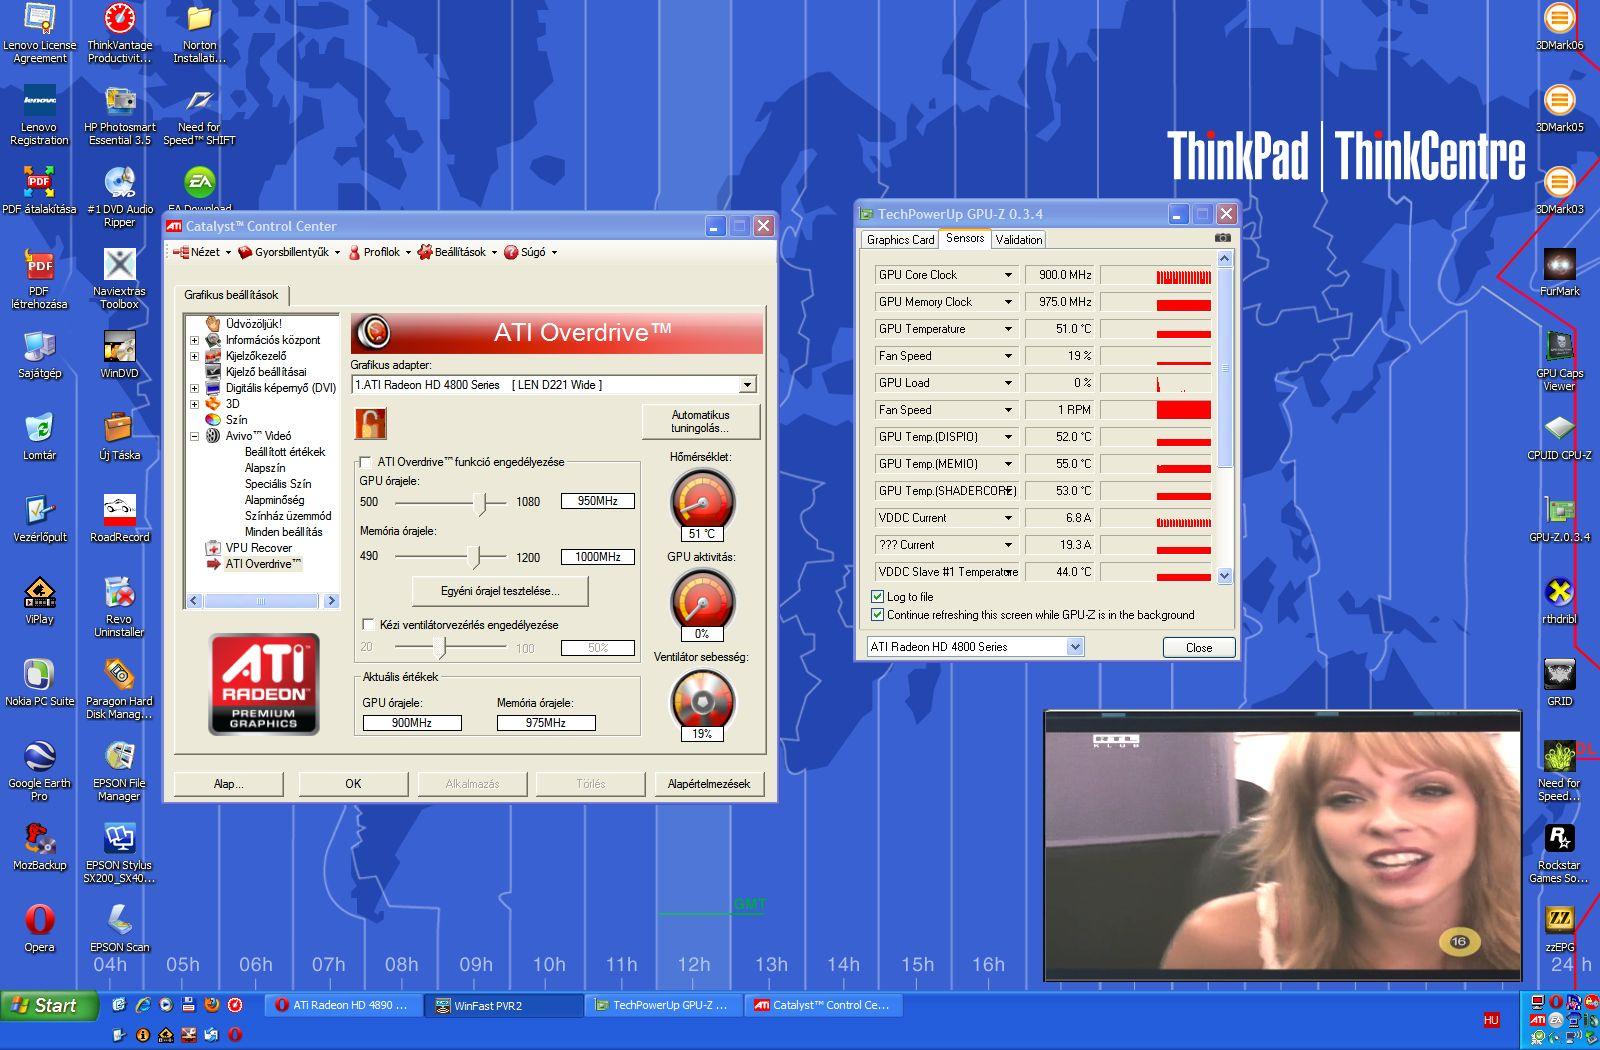Click Egyéni órajel tesztelése button
Image resolution: width=1600 pixels, height=1050 pixels.
pyautogui.click(x=500, y=591)
